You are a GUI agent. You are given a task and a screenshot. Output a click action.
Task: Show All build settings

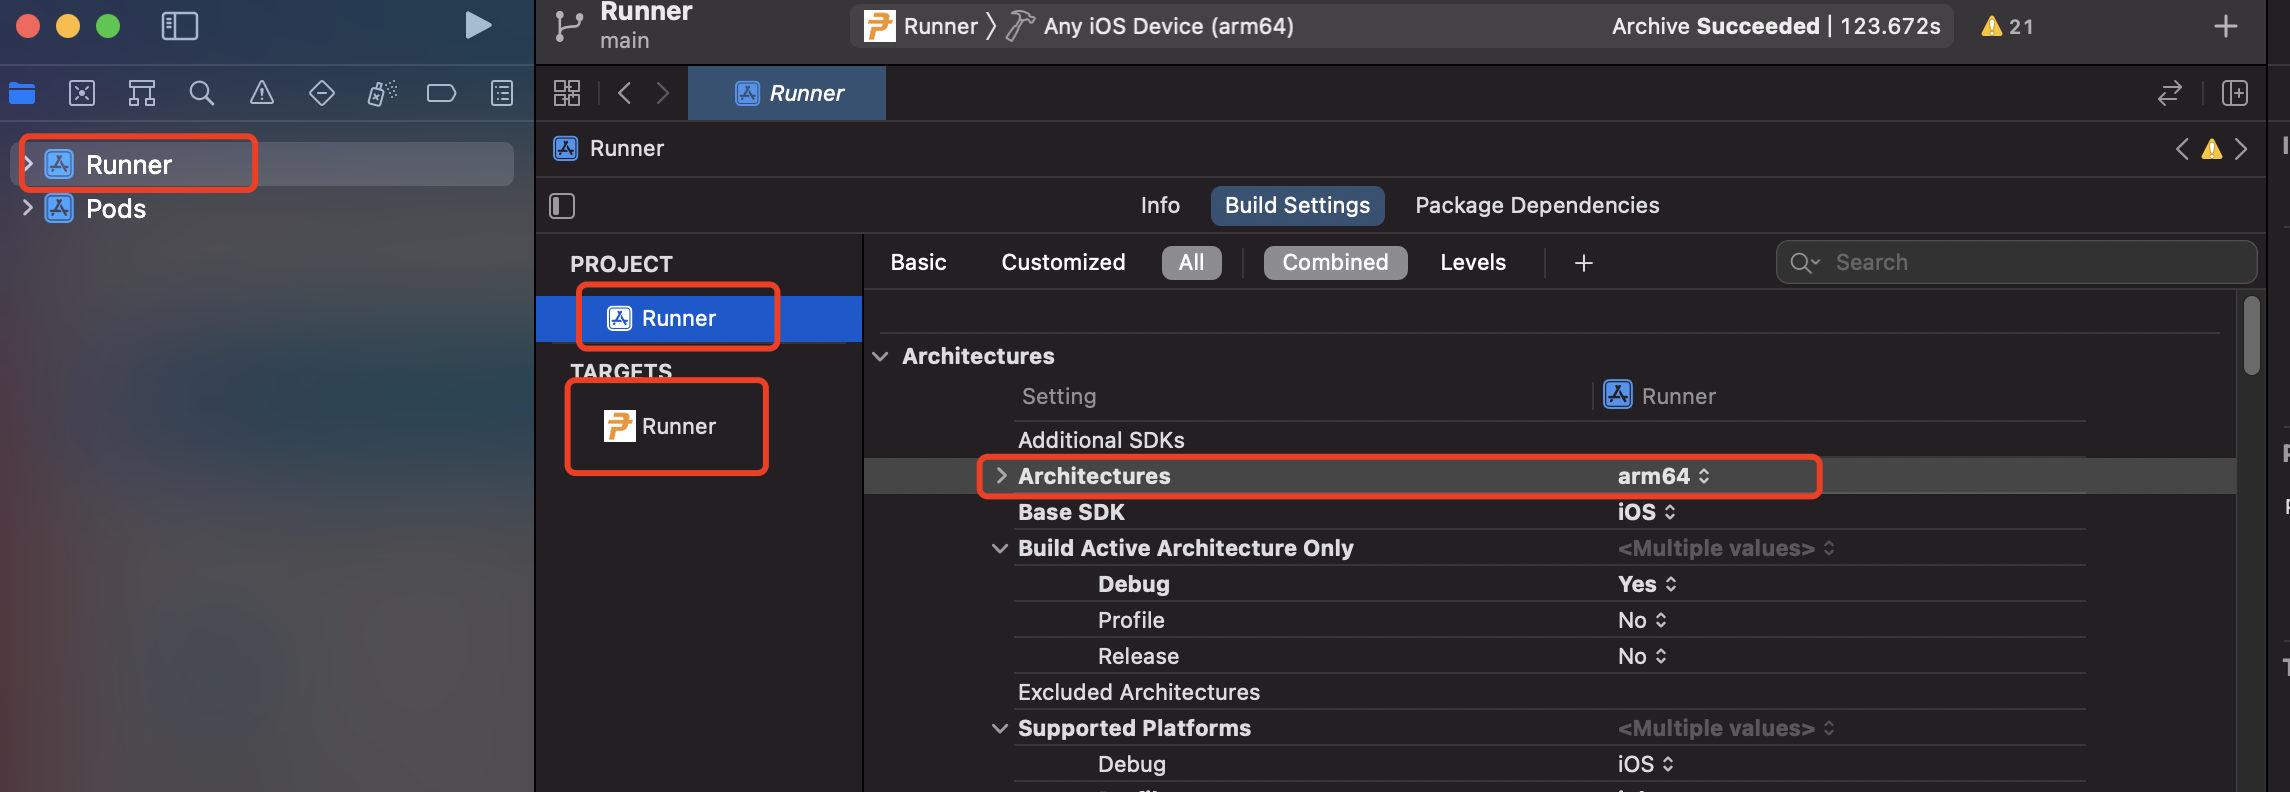(x=1191, y=262)
